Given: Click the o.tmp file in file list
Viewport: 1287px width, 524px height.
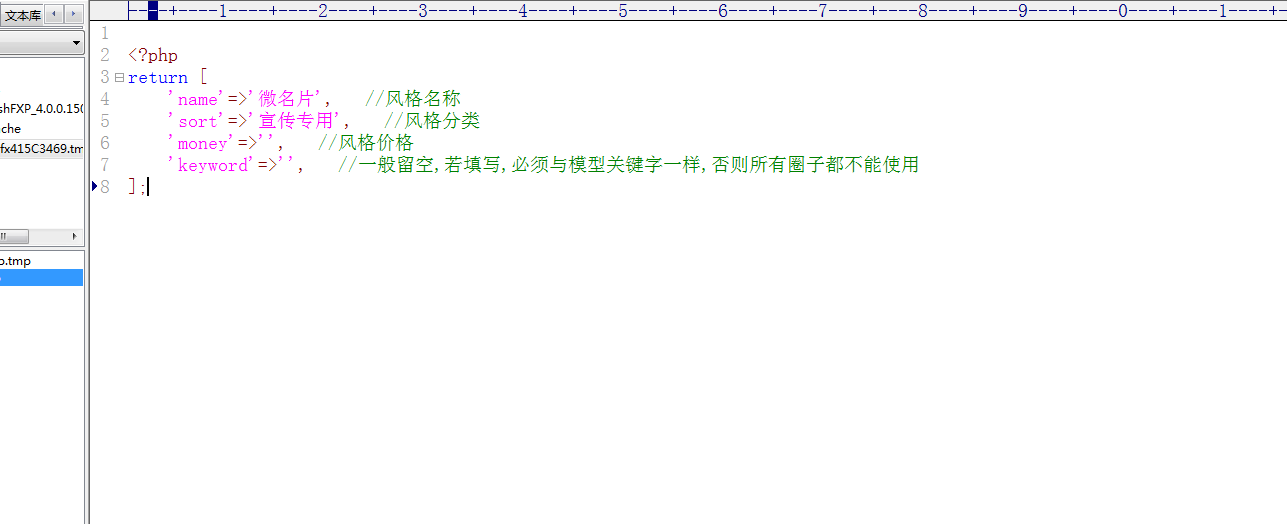Looking at the screenshot, I should (x=15, y=261).
